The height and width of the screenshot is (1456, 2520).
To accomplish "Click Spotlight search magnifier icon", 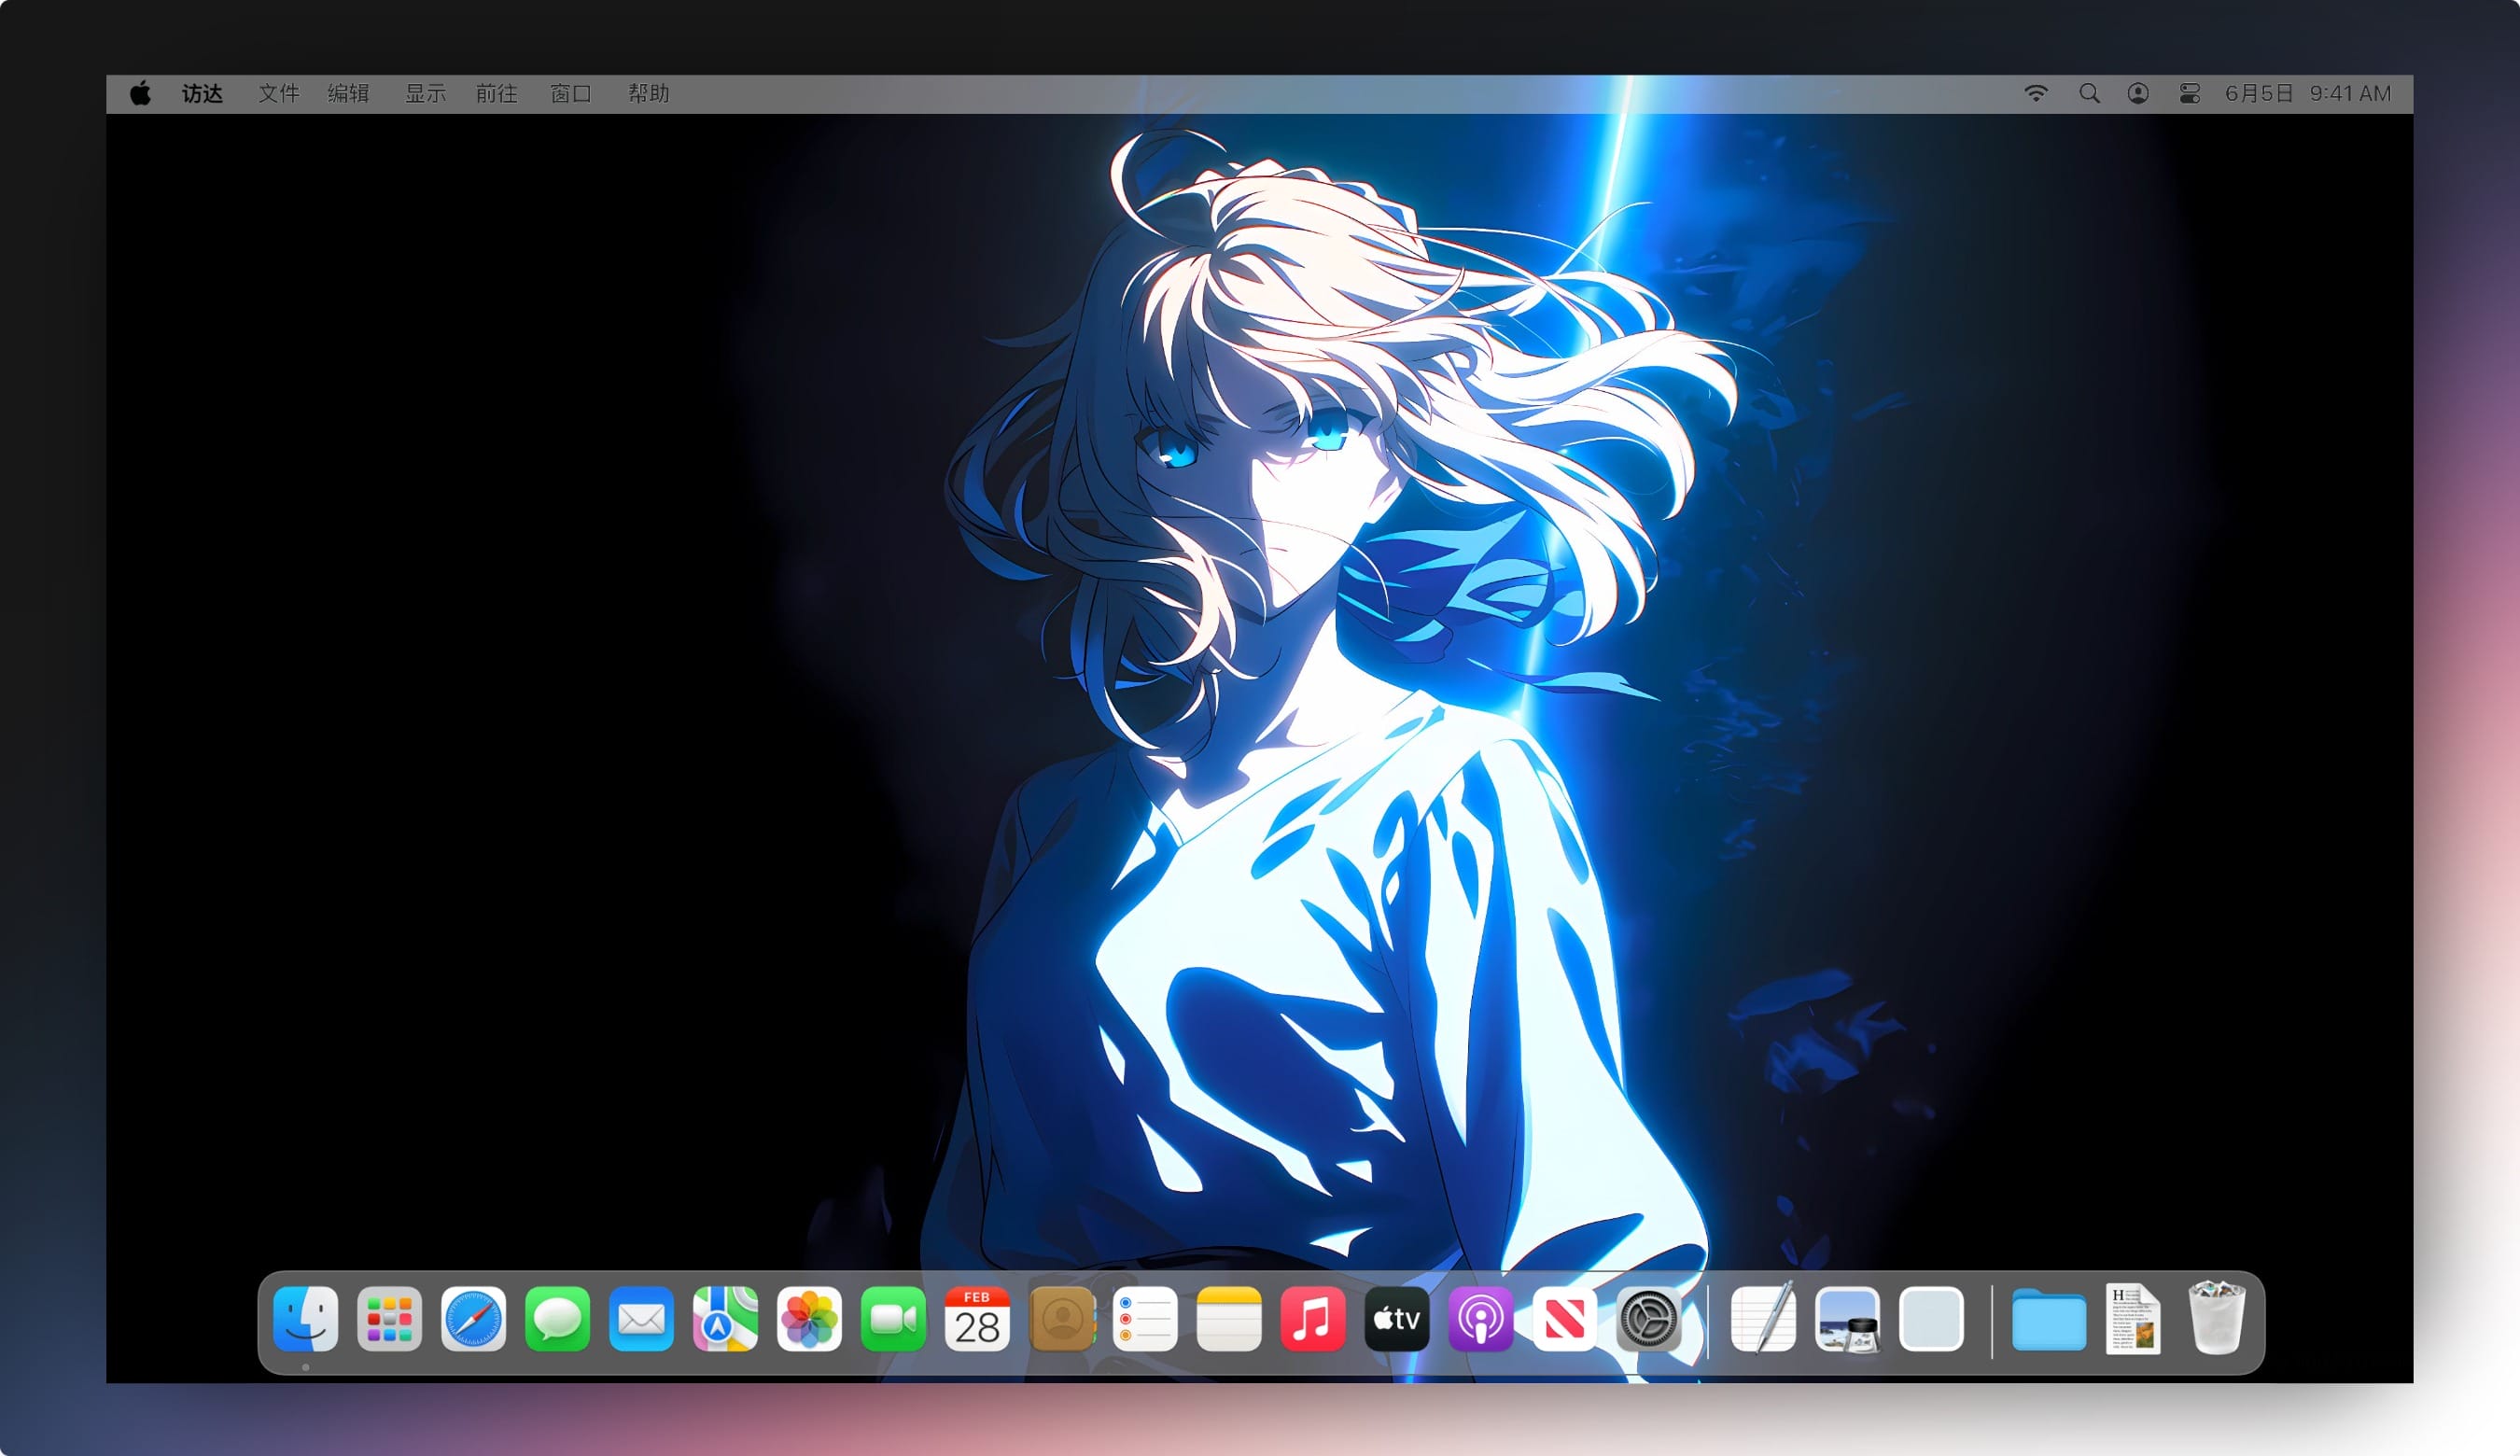I will [2089, 93].
